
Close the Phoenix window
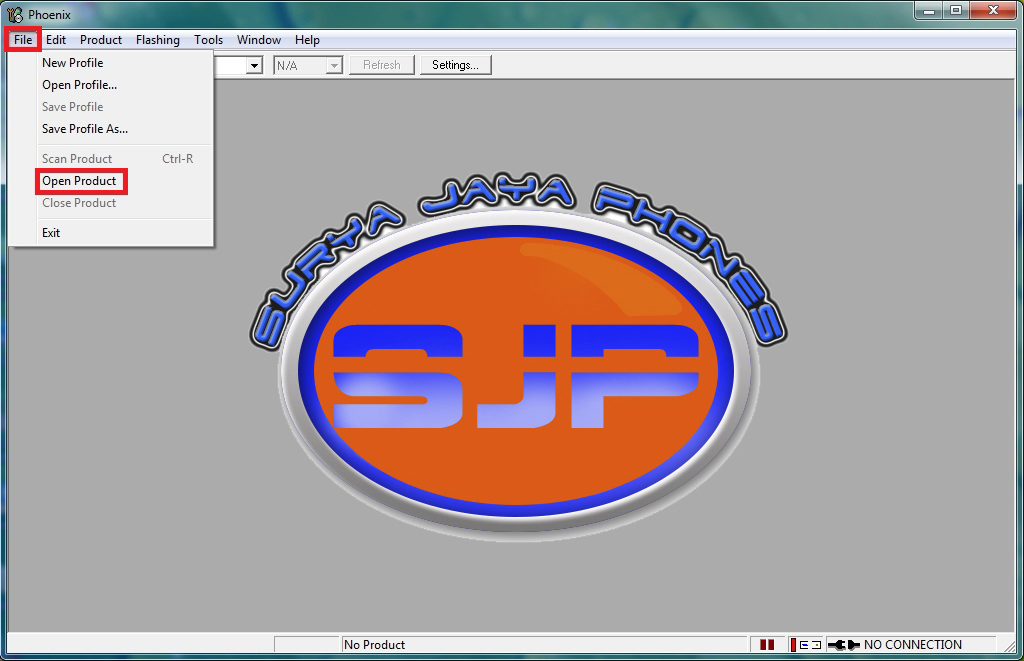pos(993,11)
